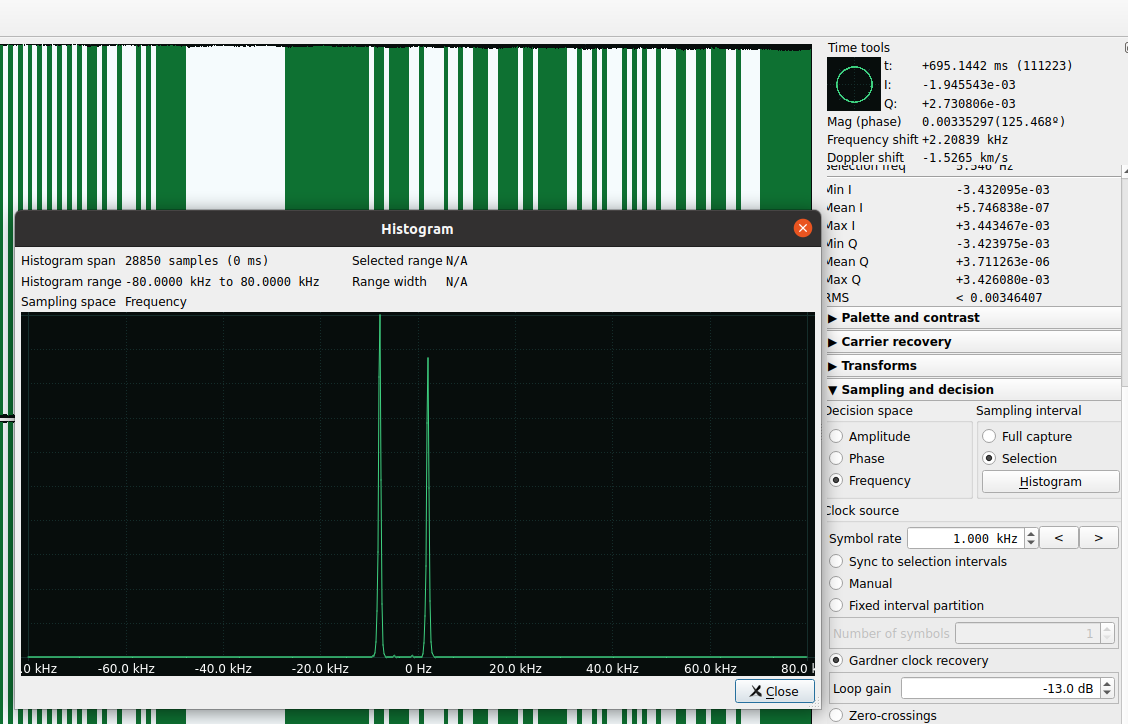The height and width of the screenshot is (724, 1128).
Task: Open the Histogram from Sampling interval
Action: (1050, 482)
